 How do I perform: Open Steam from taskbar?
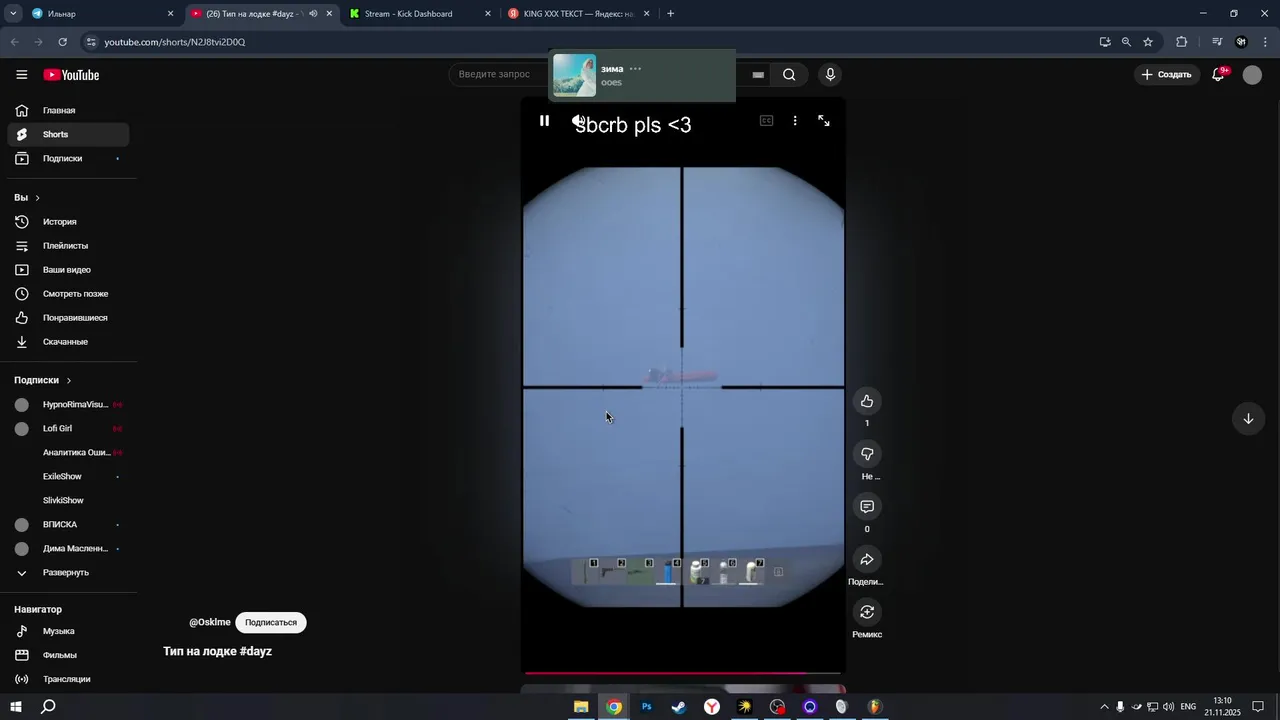(x=679, y=707)
